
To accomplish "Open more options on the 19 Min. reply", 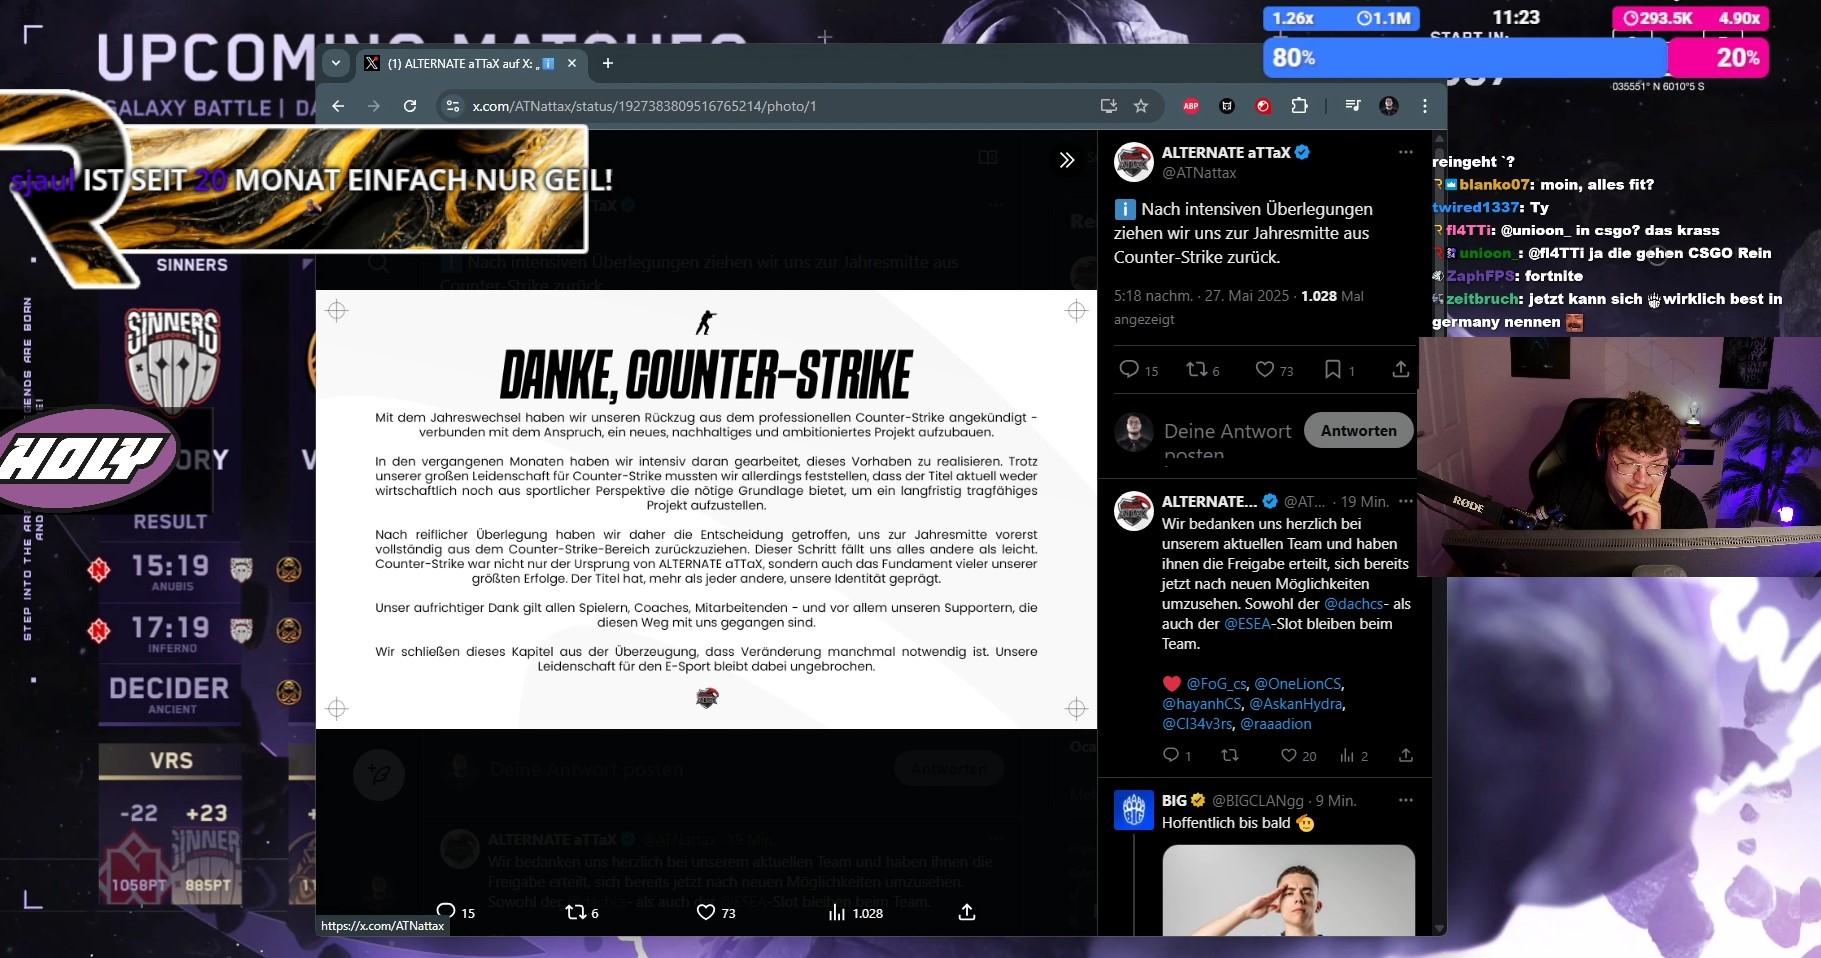I will point(1406,501).
